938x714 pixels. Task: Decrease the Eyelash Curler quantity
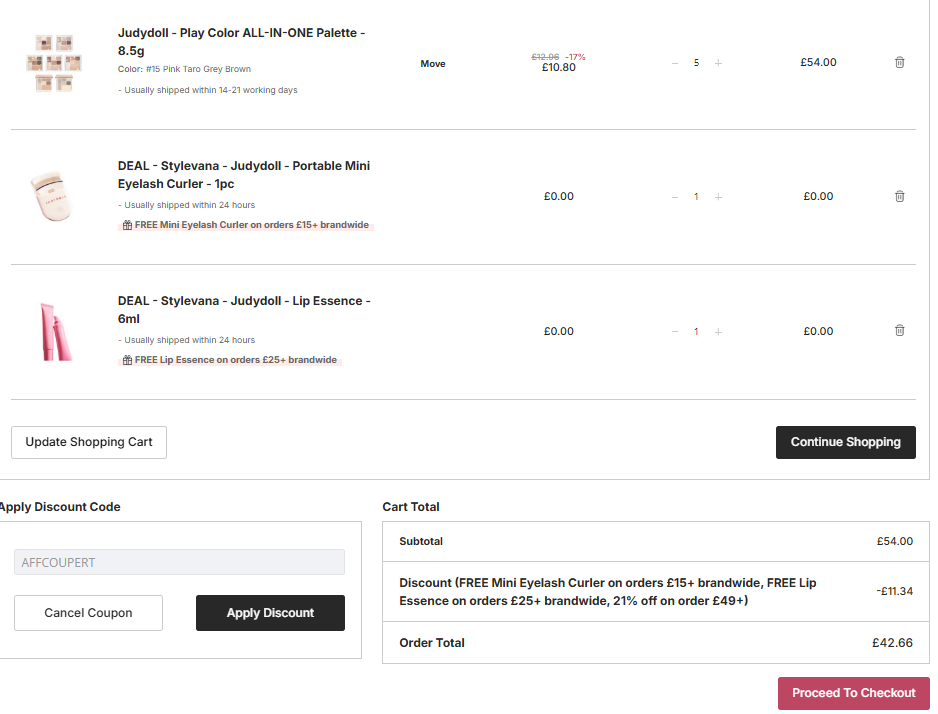[675, 197]
